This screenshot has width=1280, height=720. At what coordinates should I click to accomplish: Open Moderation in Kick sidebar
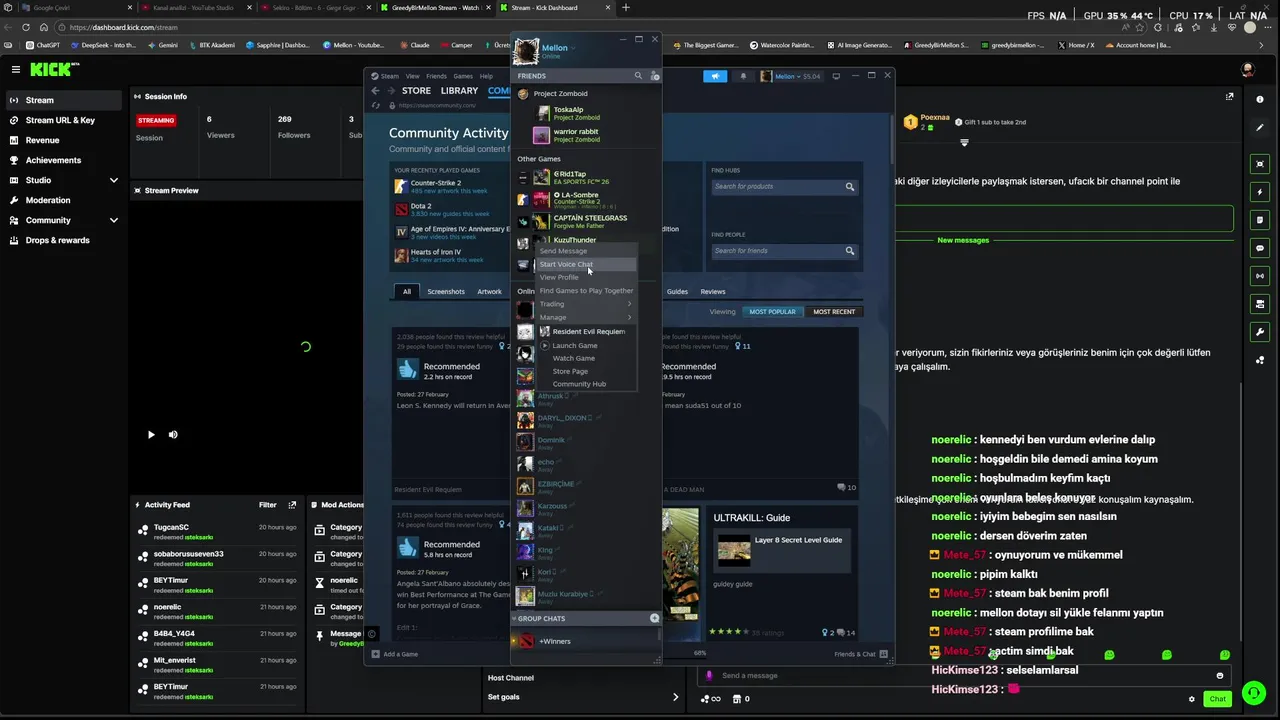tap(48, 200)
